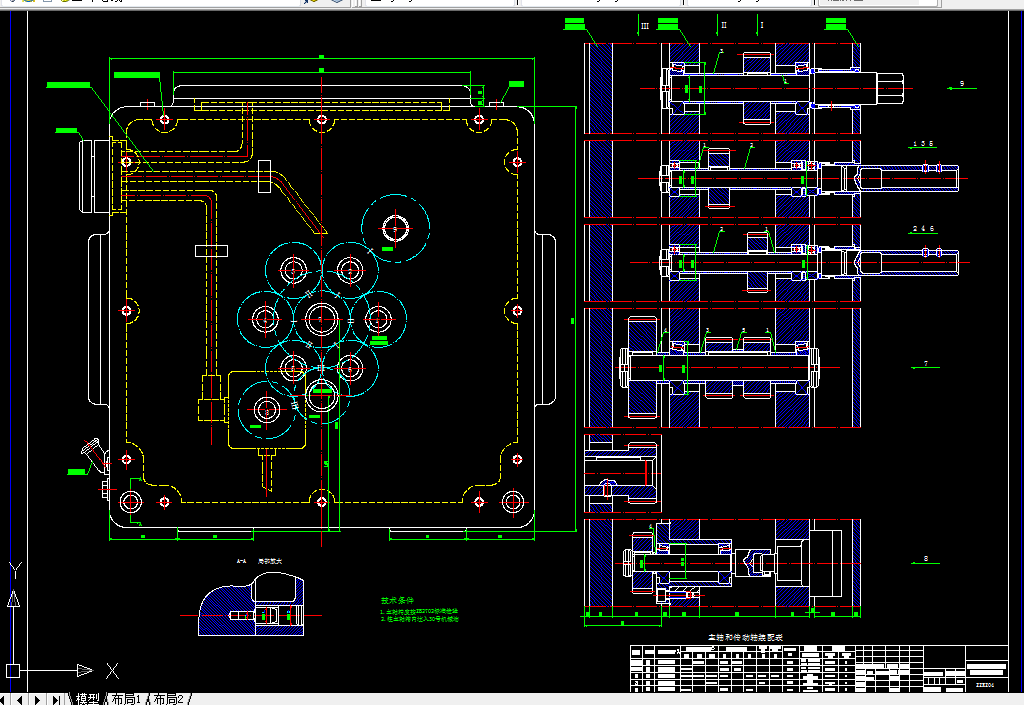Screen dimensions: 1024x705
Task: Click the X axis label of UCS
Action: (x=112, y=670)
